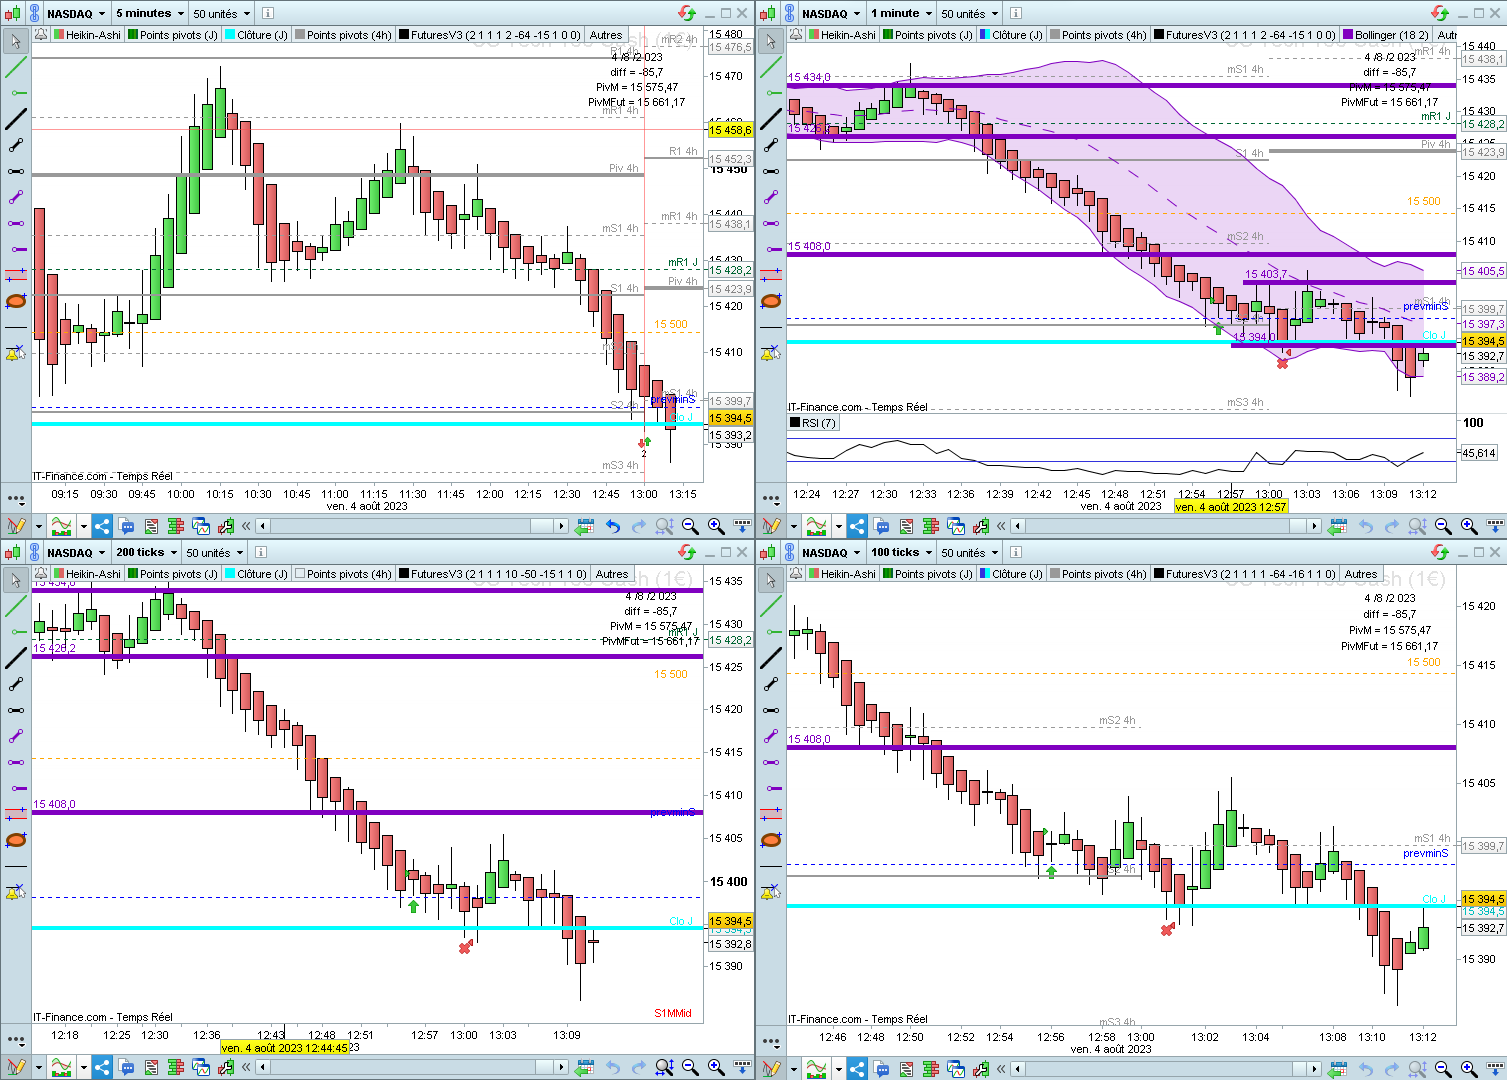Open the Autres menu in the 200 ticks chart
The height and width of the screenshot is (1080, 1507).
point(612,574)
